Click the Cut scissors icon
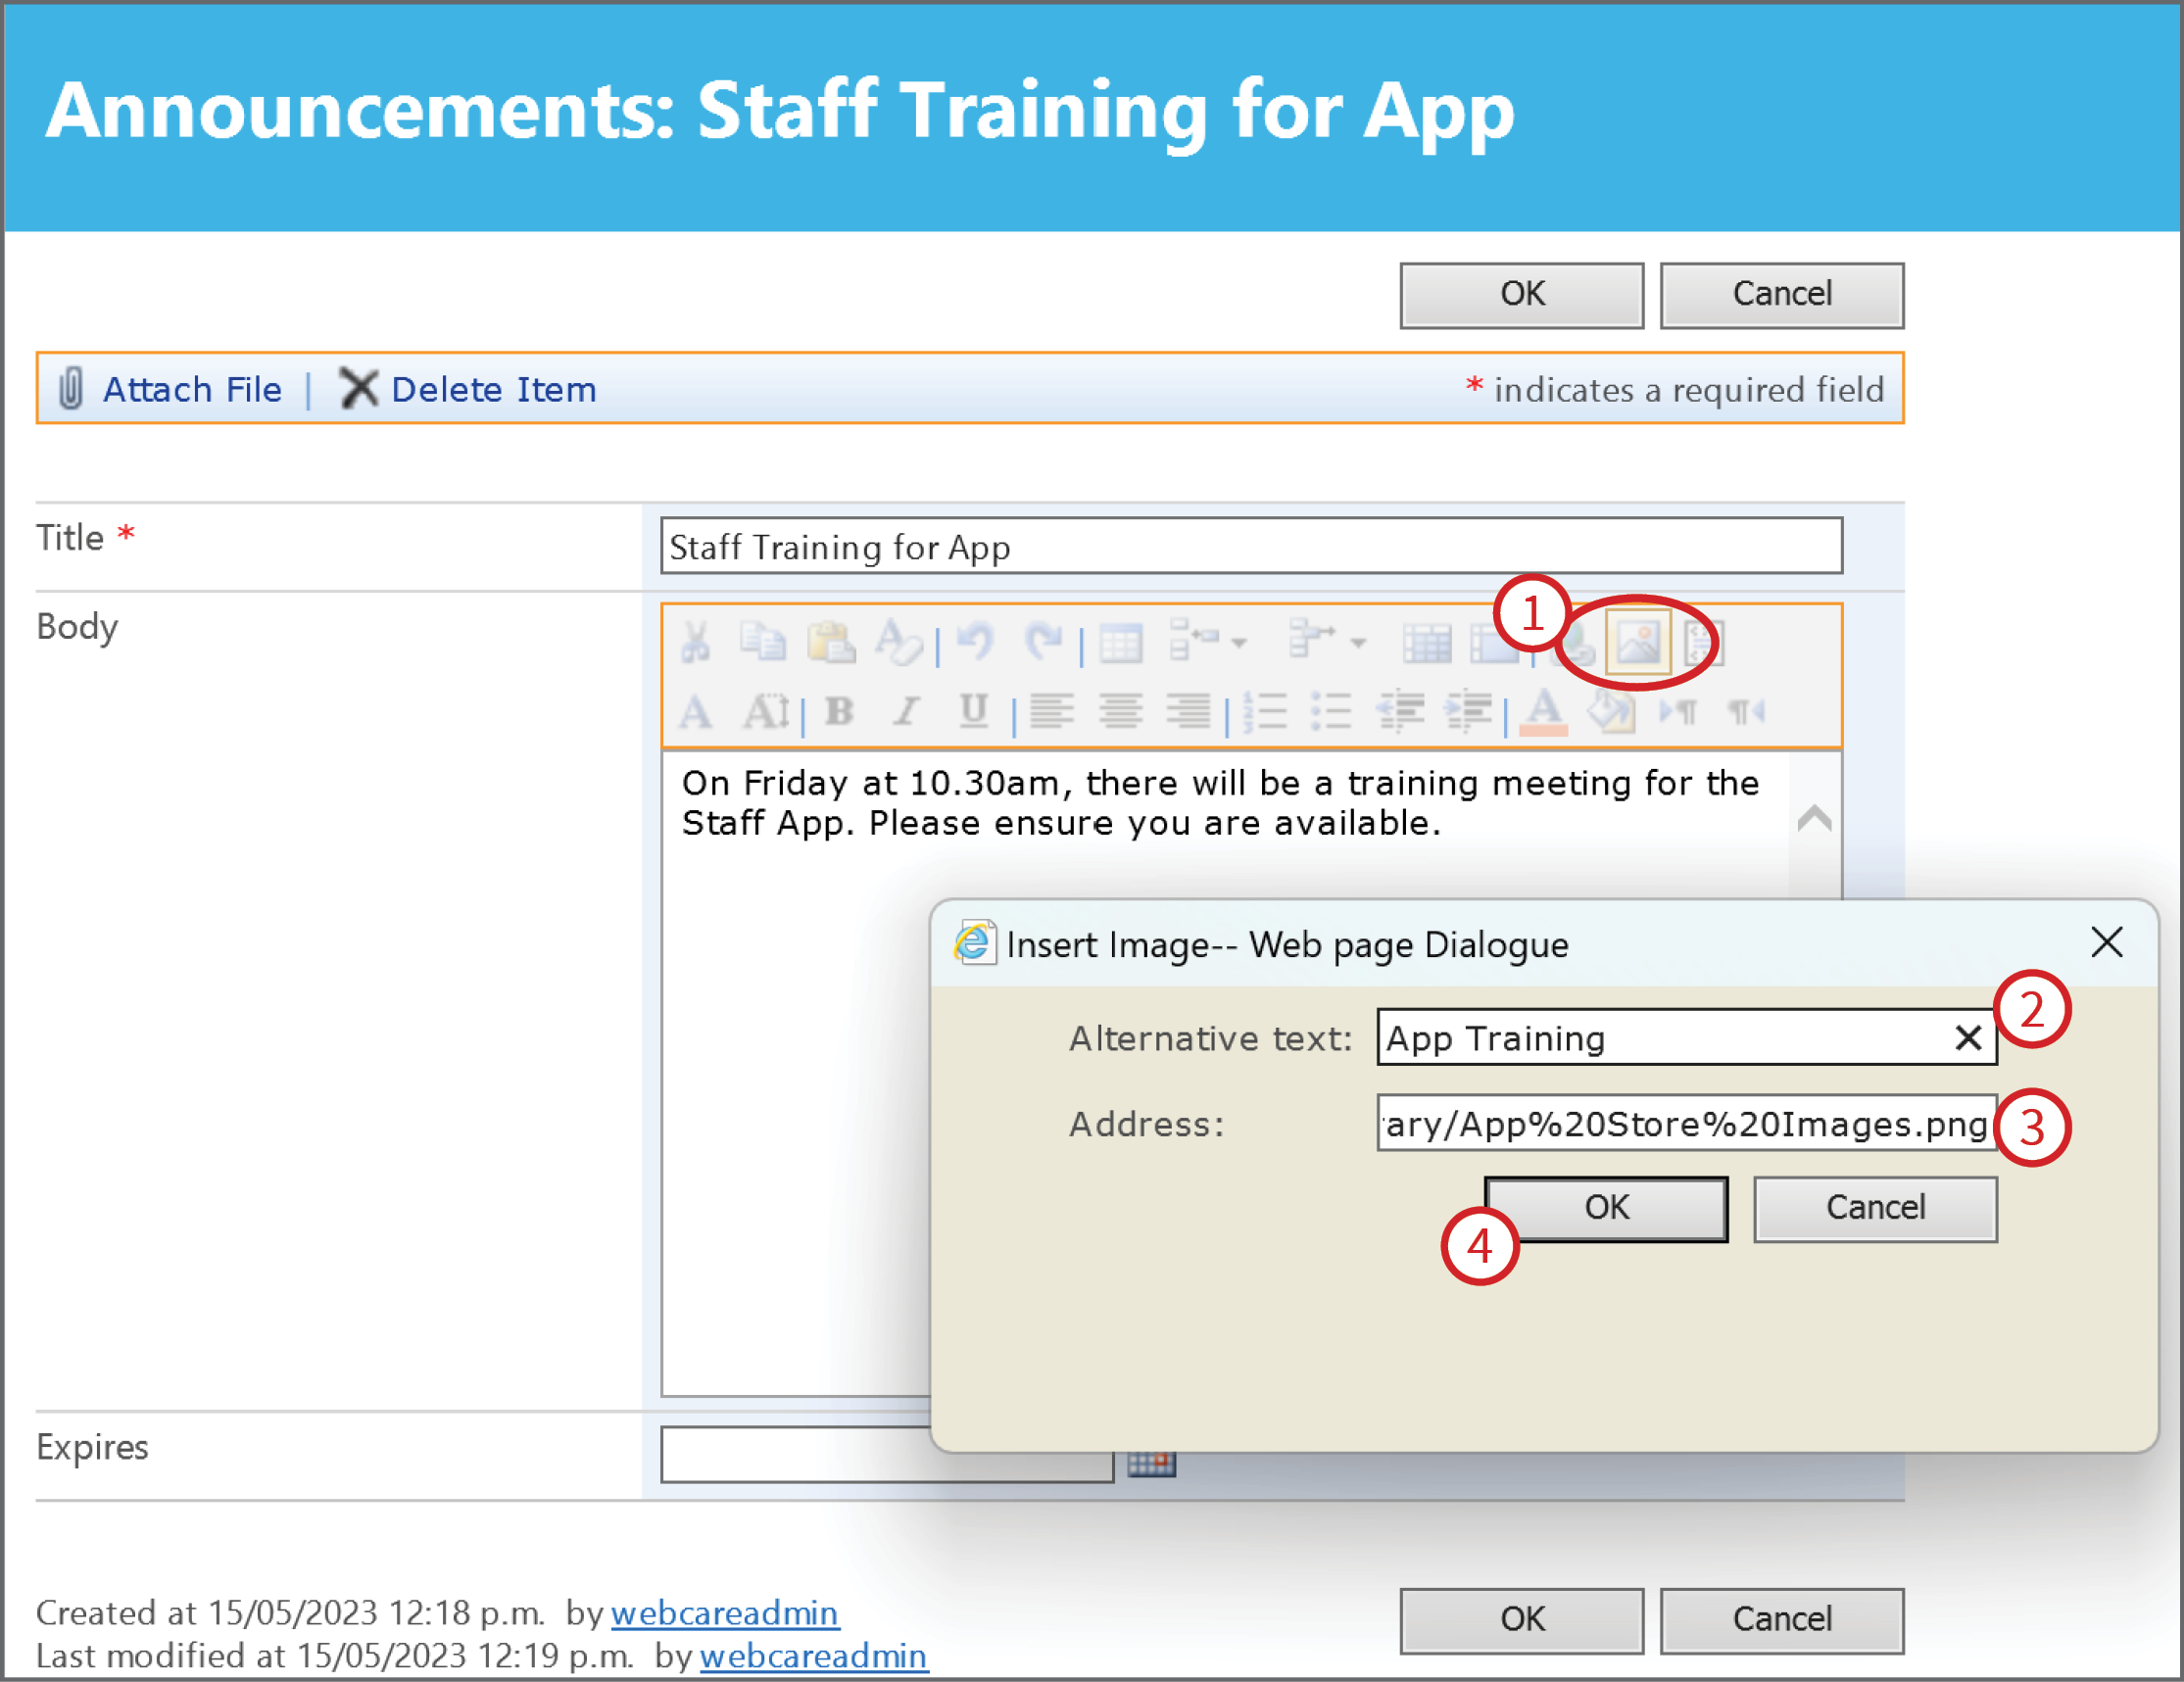2184x1682 pixels. click(x=696, y=642)
